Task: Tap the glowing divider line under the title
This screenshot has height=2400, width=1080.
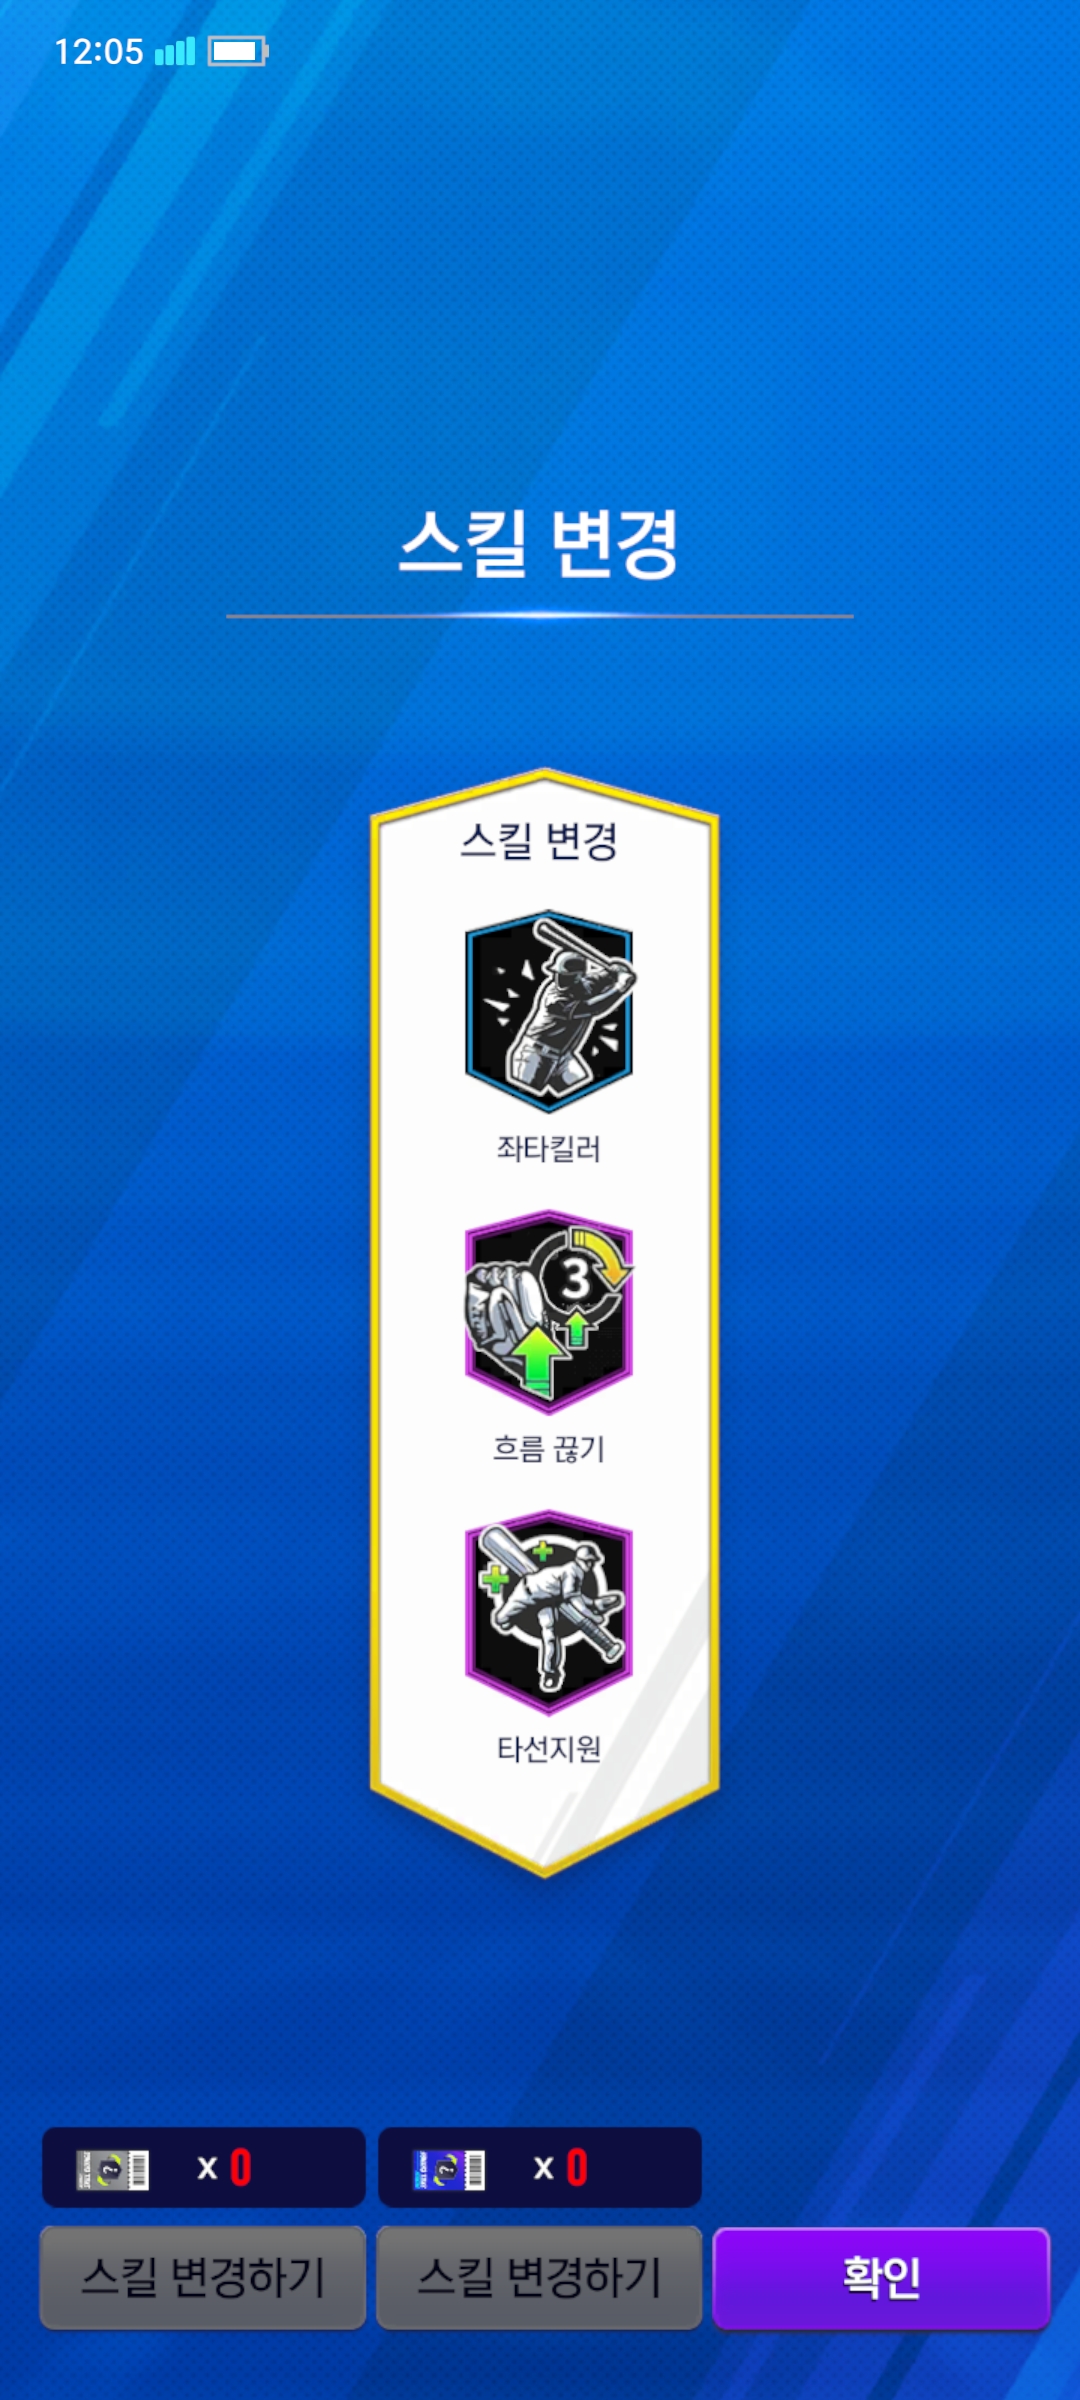Action: coord(539,616)
